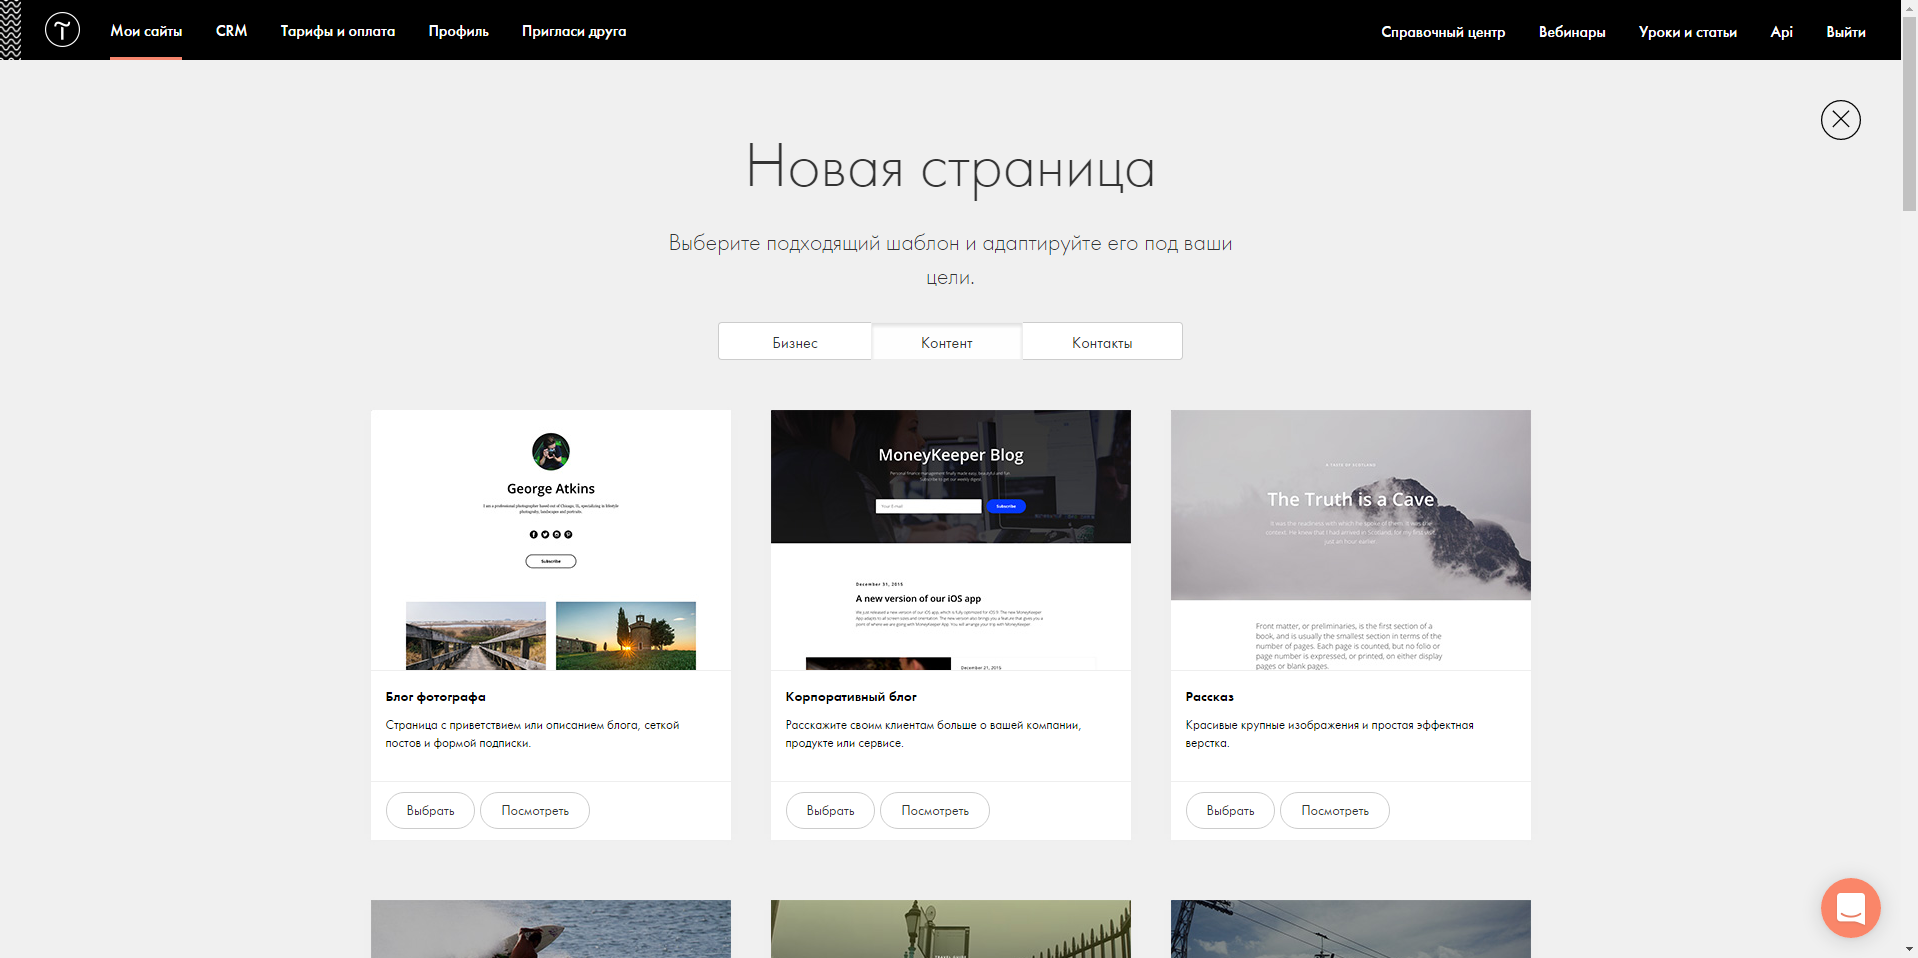Click the George Atkins template thumbnail
Screen dimensions: 1918x958
[x=550, y=540]
